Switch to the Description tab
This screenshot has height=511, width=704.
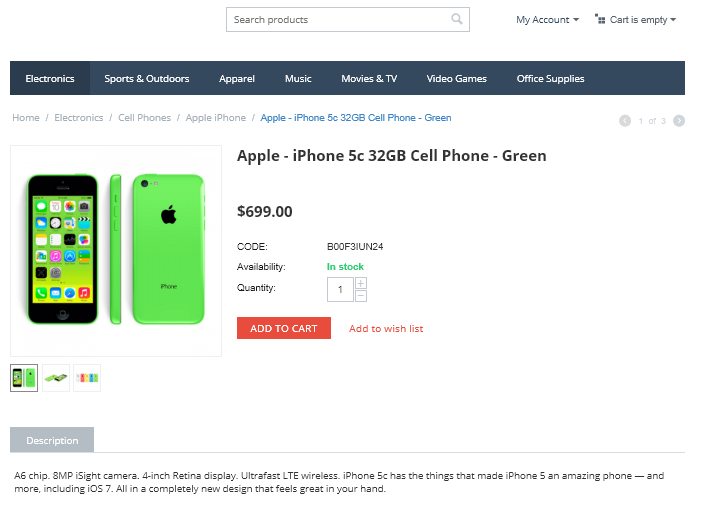(x=52, y=440)
